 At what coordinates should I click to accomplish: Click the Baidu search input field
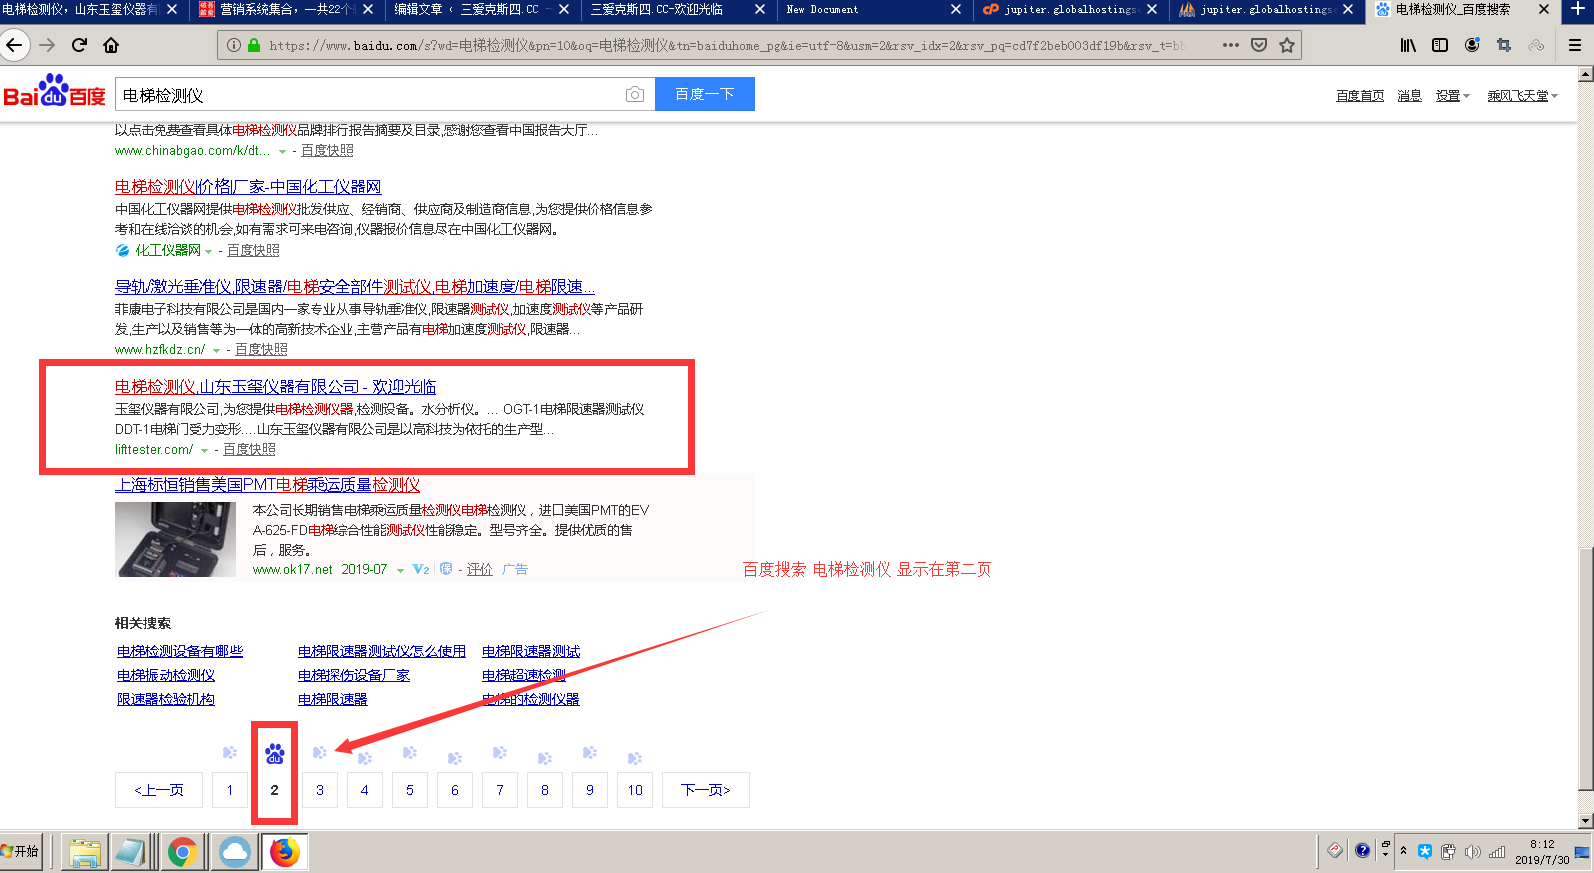370,95
